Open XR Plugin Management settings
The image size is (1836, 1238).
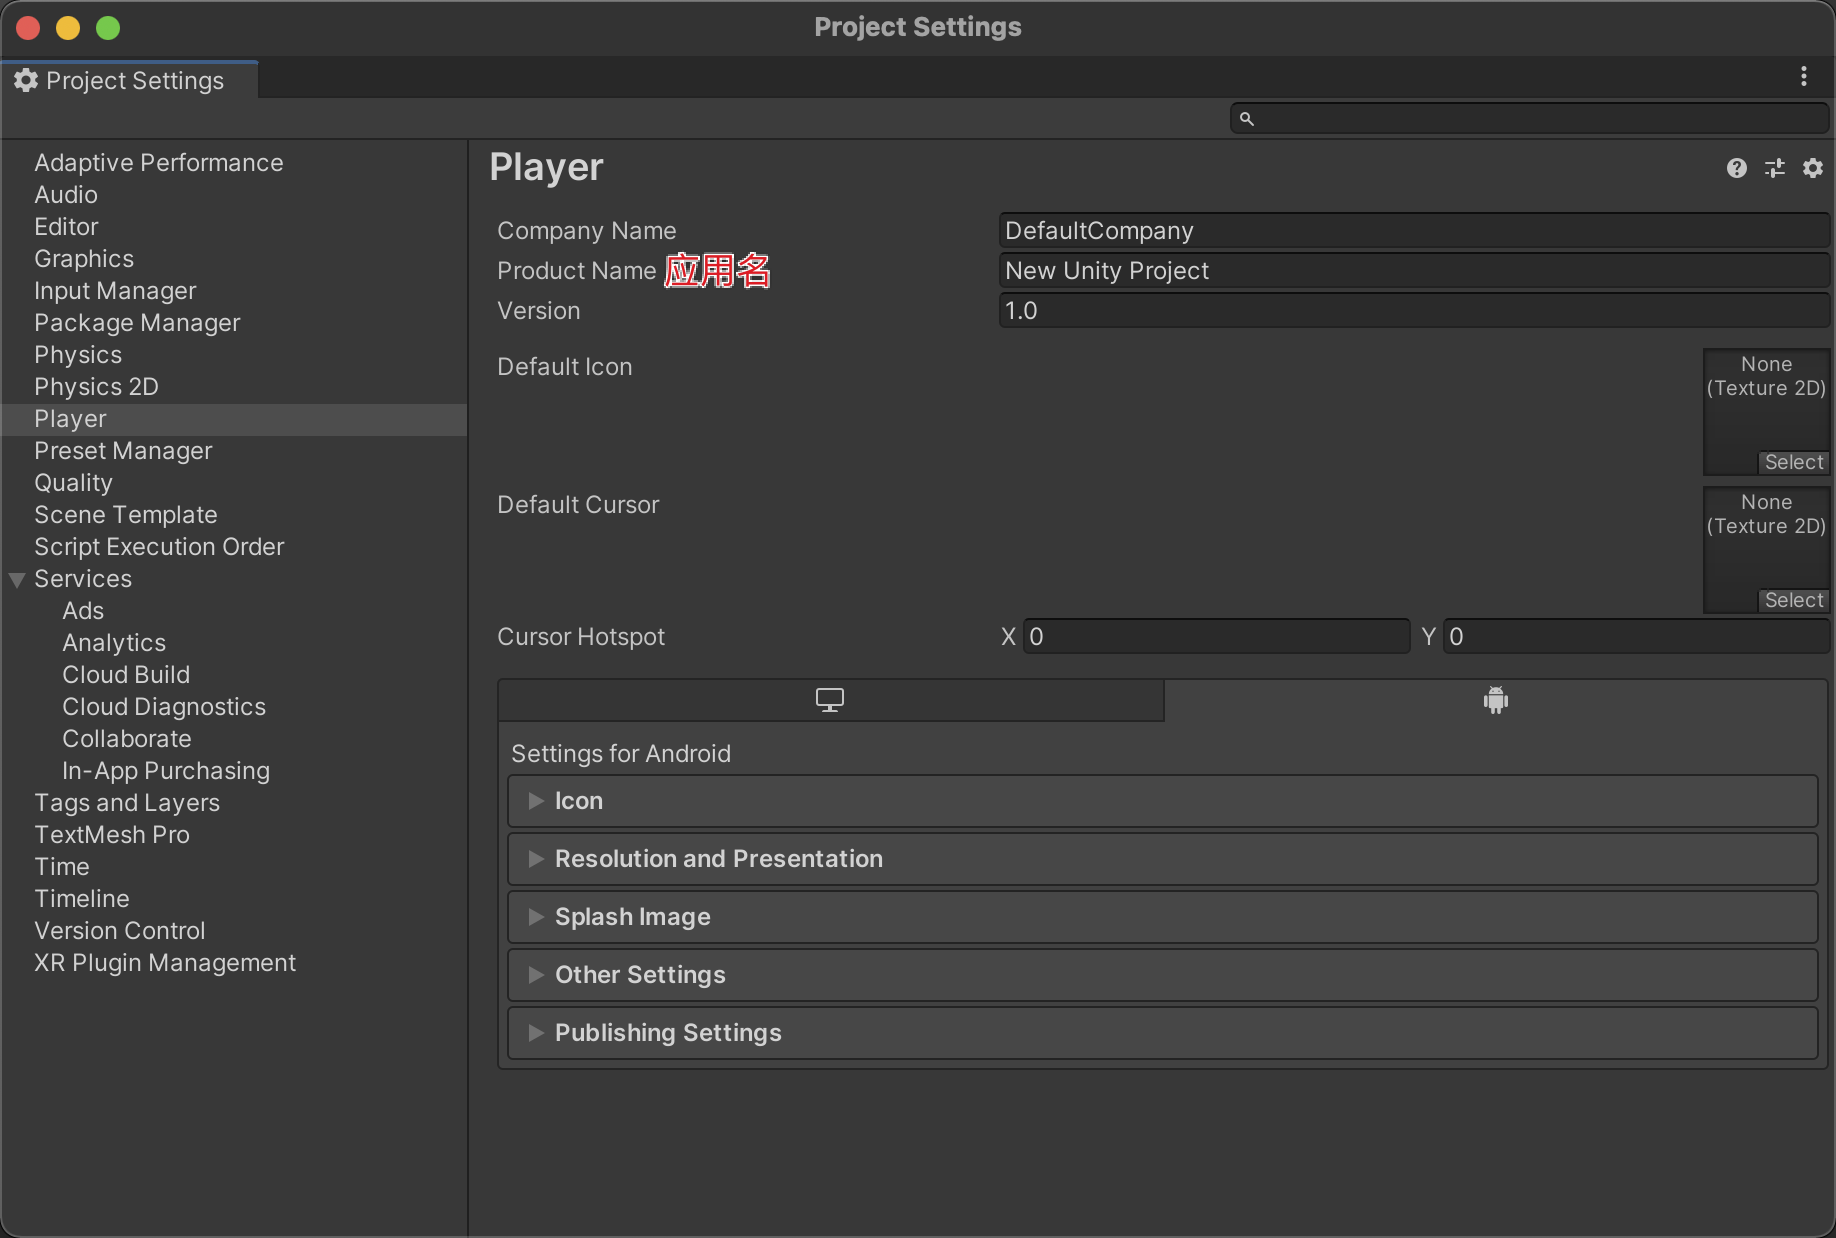click(234, 963)
